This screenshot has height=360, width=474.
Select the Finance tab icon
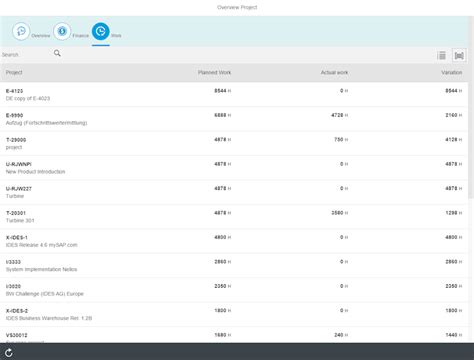[62, 31]
